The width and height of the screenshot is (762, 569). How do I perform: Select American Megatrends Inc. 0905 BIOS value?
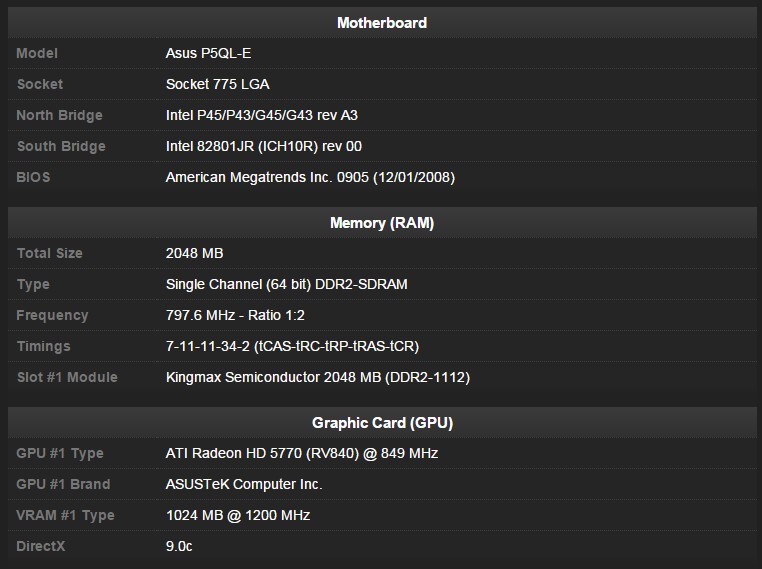coord(311,177)
